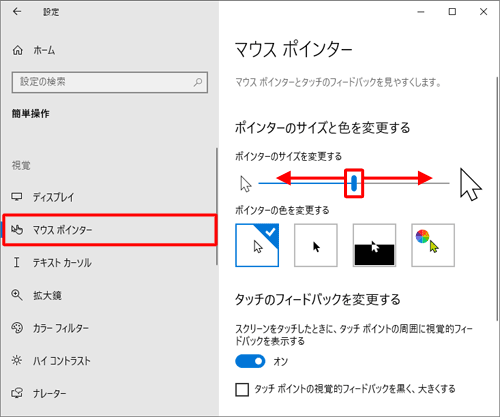Minimize the settings window

coord(421,12)
